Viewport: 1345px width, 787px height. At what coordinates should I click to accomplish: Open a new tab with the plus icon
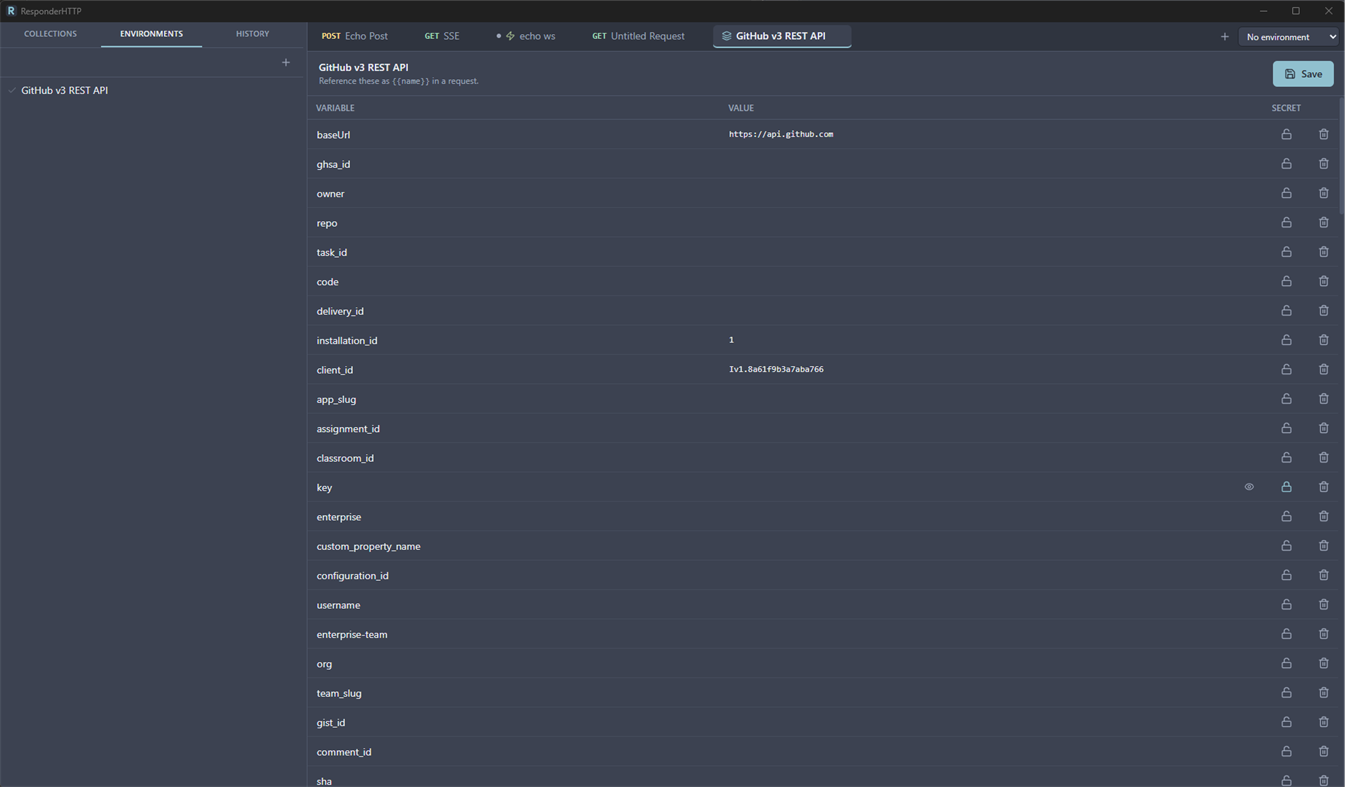coord(1224,37)
